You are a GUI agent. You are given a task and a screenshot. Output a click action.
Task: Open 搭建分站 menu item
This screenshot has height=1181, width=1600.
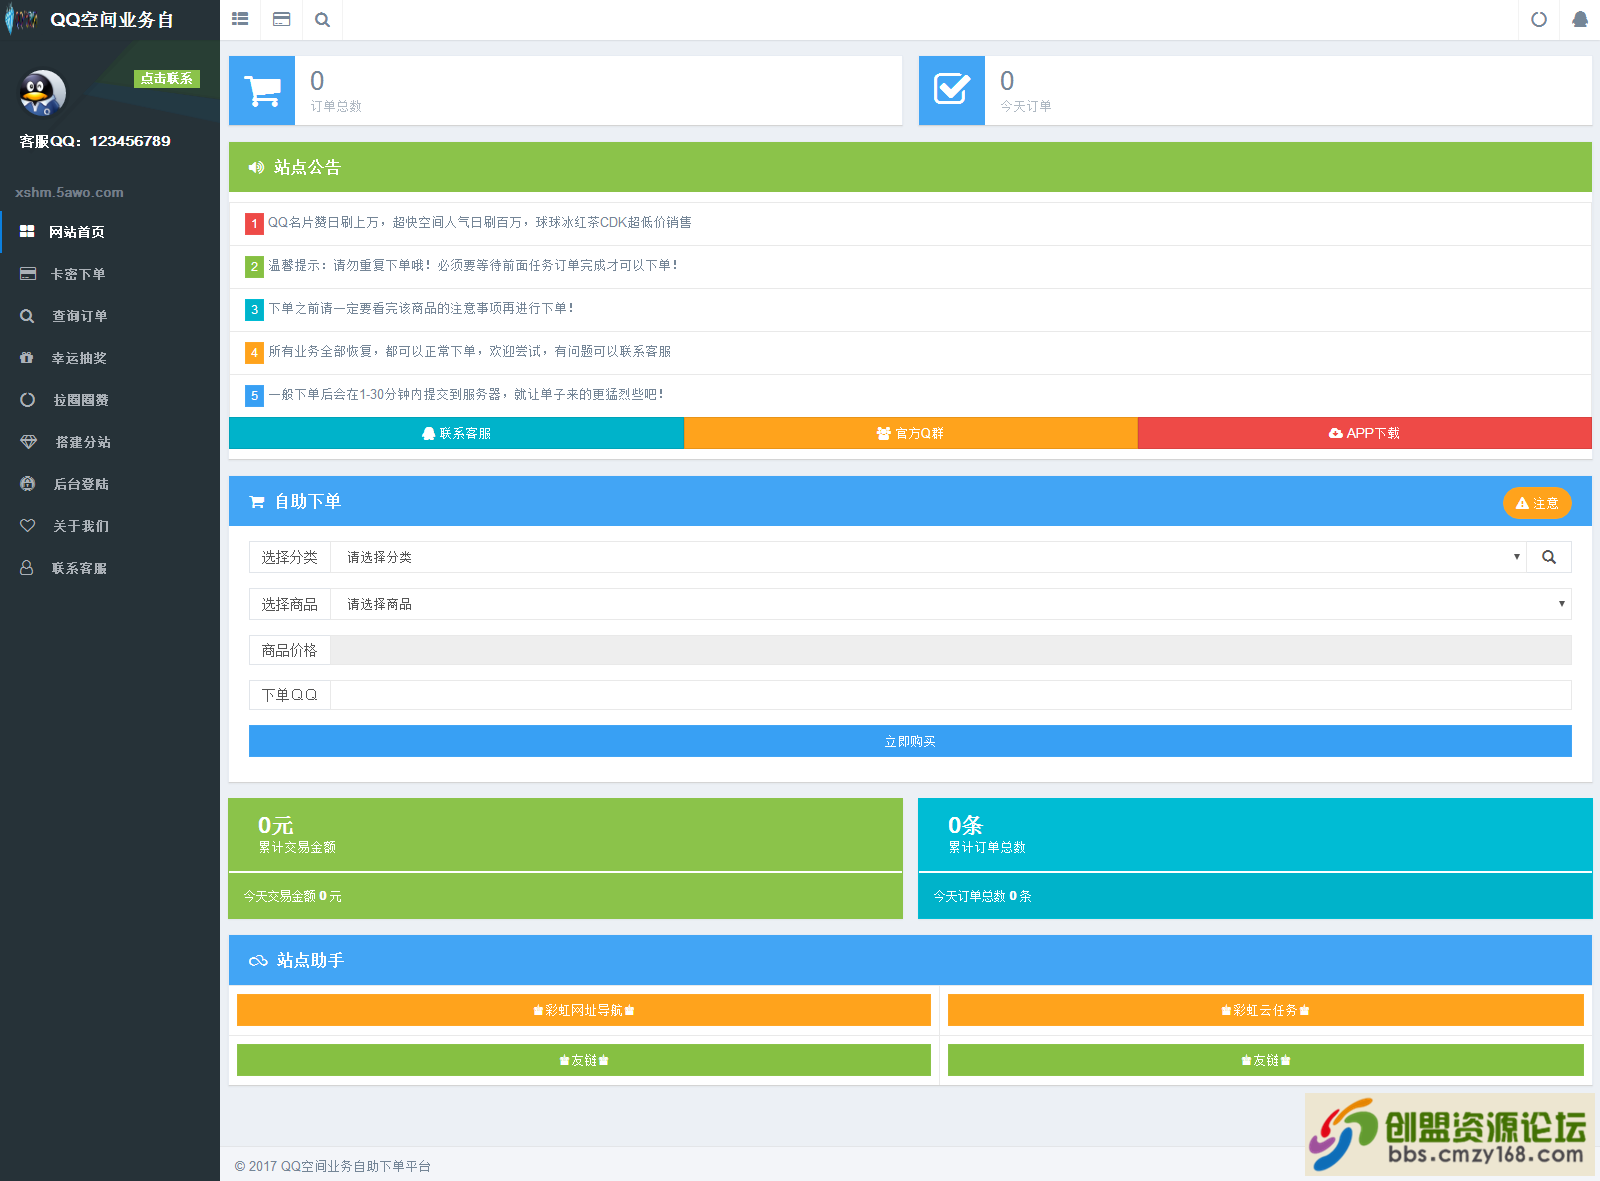pyautogui.click(x=110, y=442)
